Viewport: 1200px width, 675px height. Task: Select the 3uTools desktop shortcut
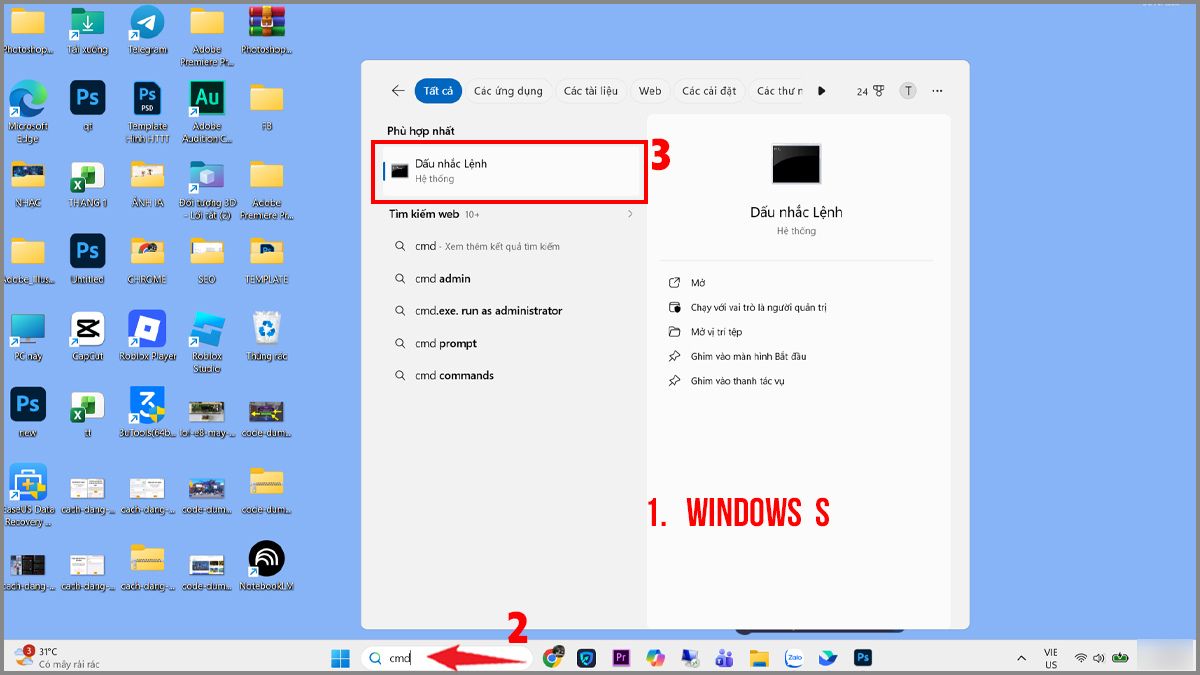click(147, 412)
